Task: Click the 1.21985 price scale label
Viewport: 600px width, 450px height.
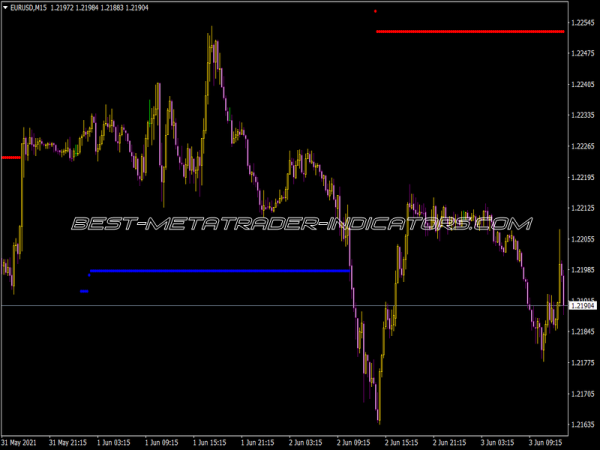Action: (581, 270)
